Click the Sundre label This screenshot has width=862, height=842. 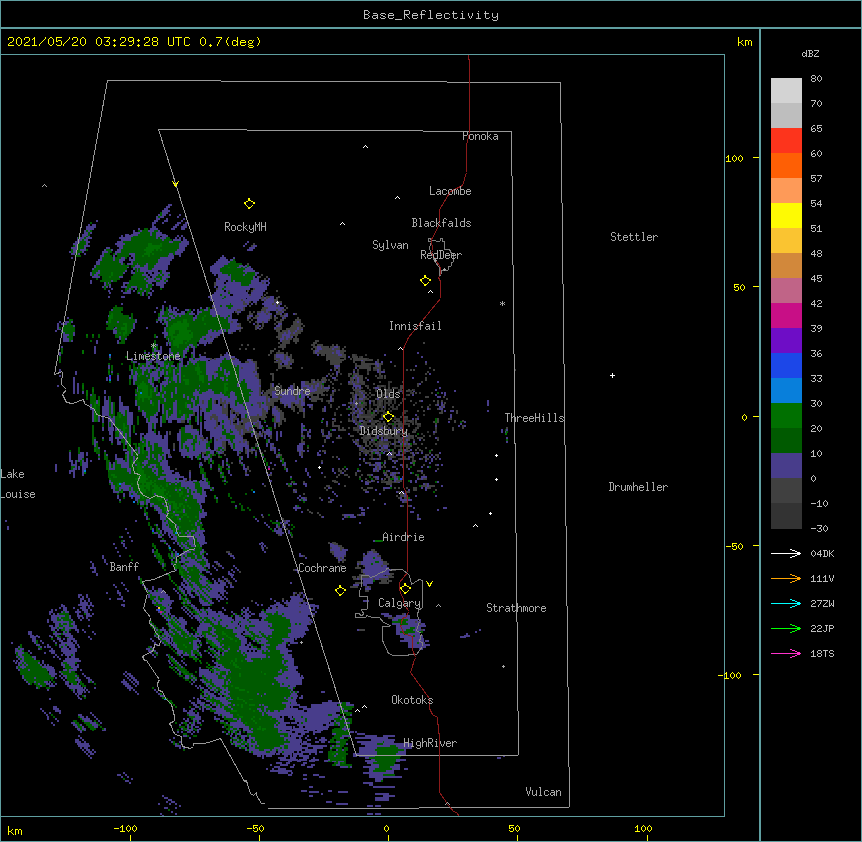pos(292,391)
